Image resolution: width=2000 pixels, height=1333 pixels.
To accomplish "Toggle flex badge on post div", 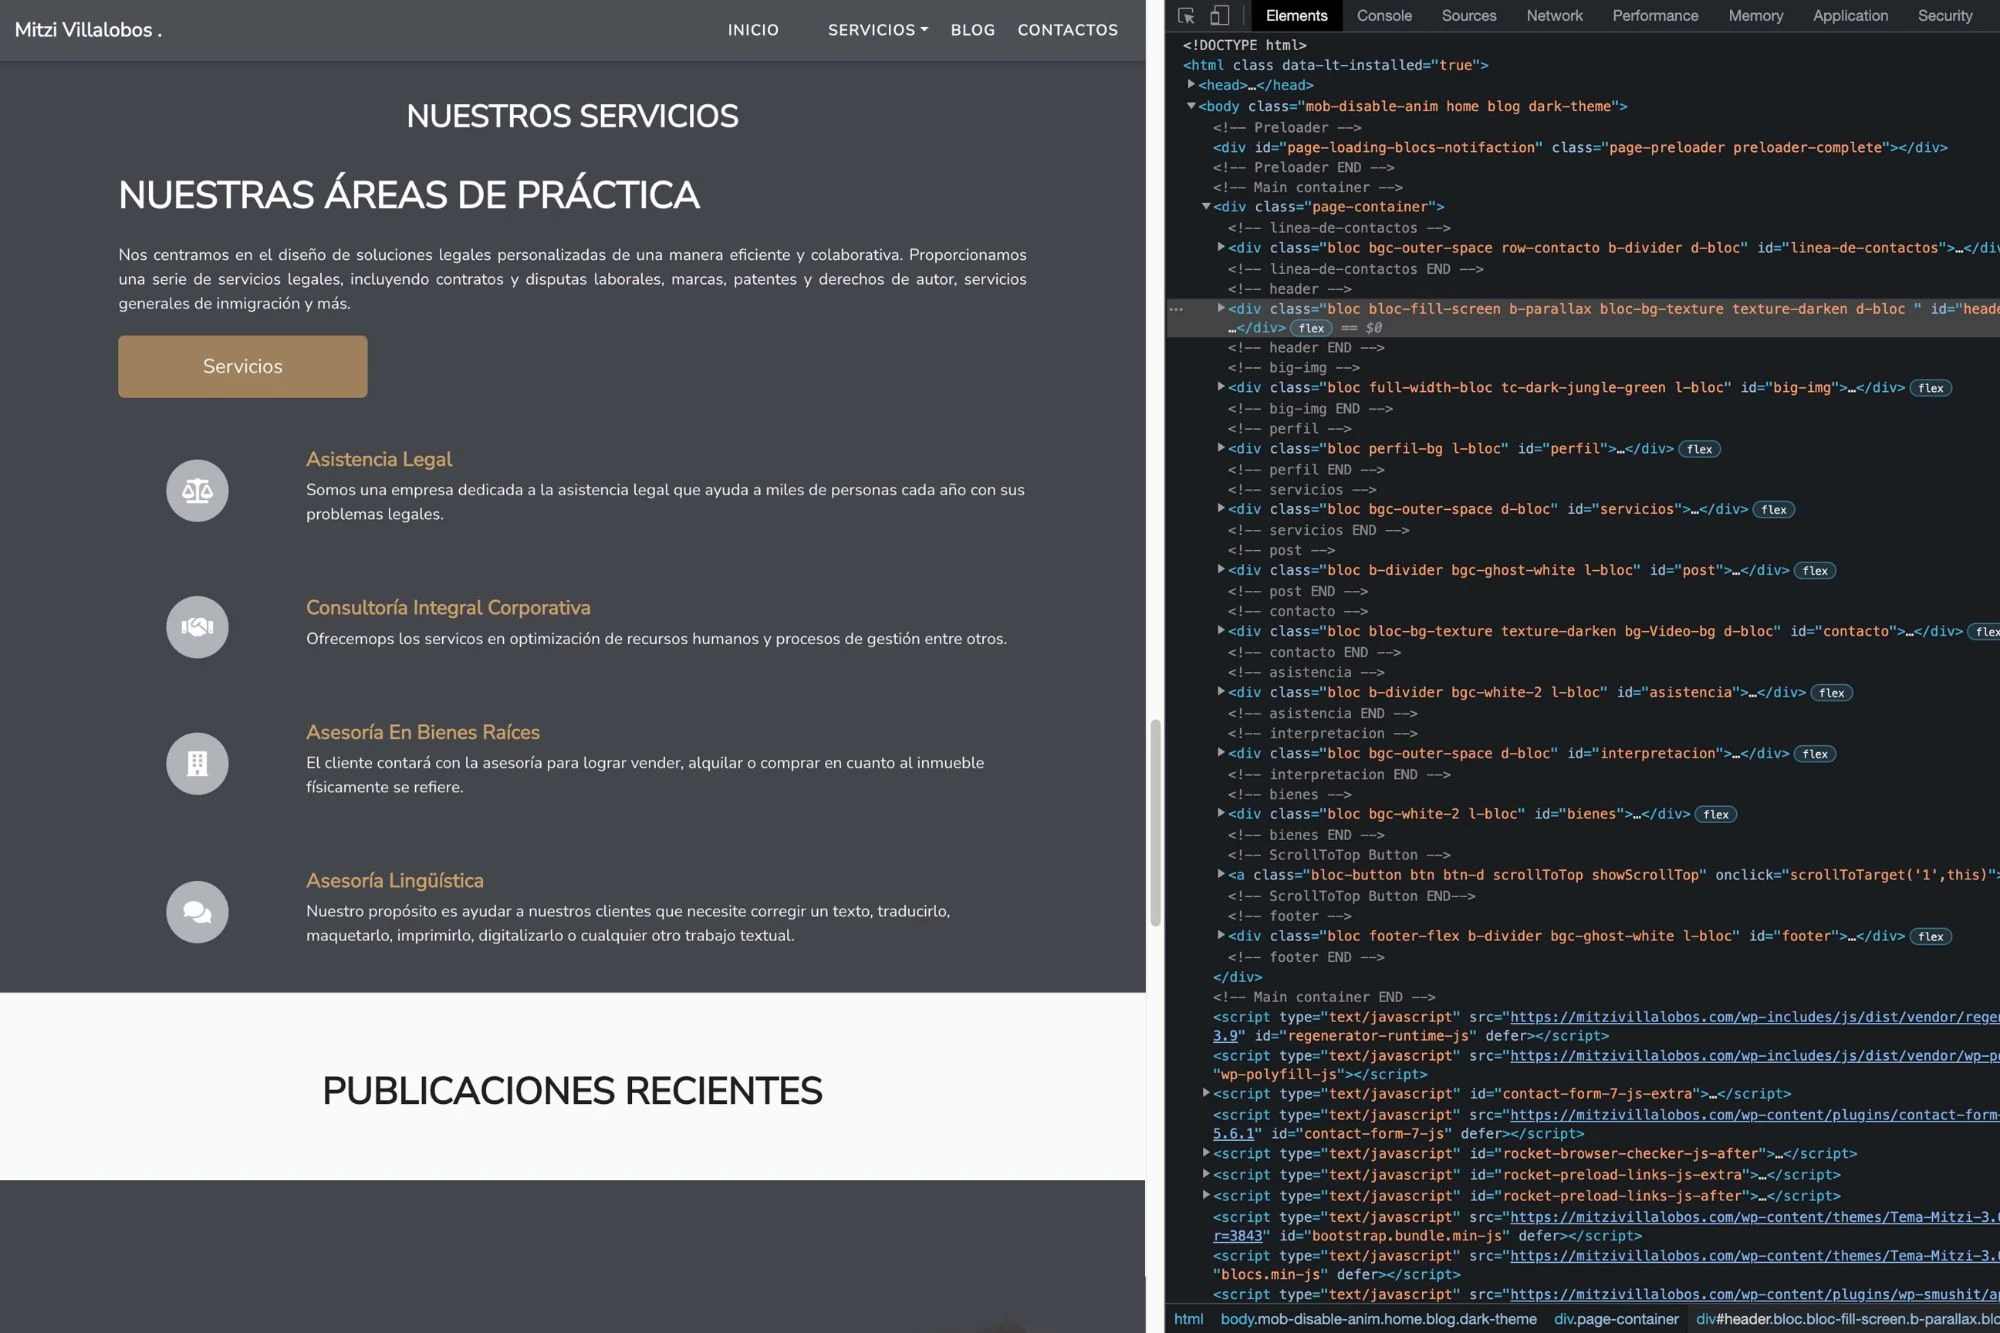I will 1815,571.
